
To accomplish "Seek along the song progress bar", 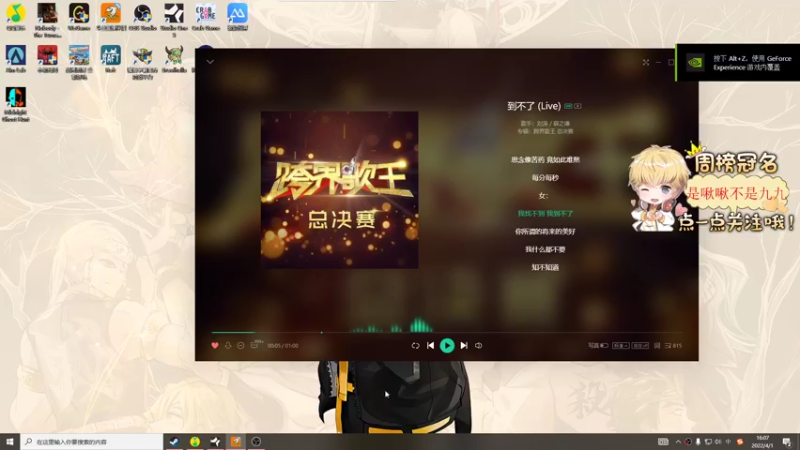I will [446, 332].
